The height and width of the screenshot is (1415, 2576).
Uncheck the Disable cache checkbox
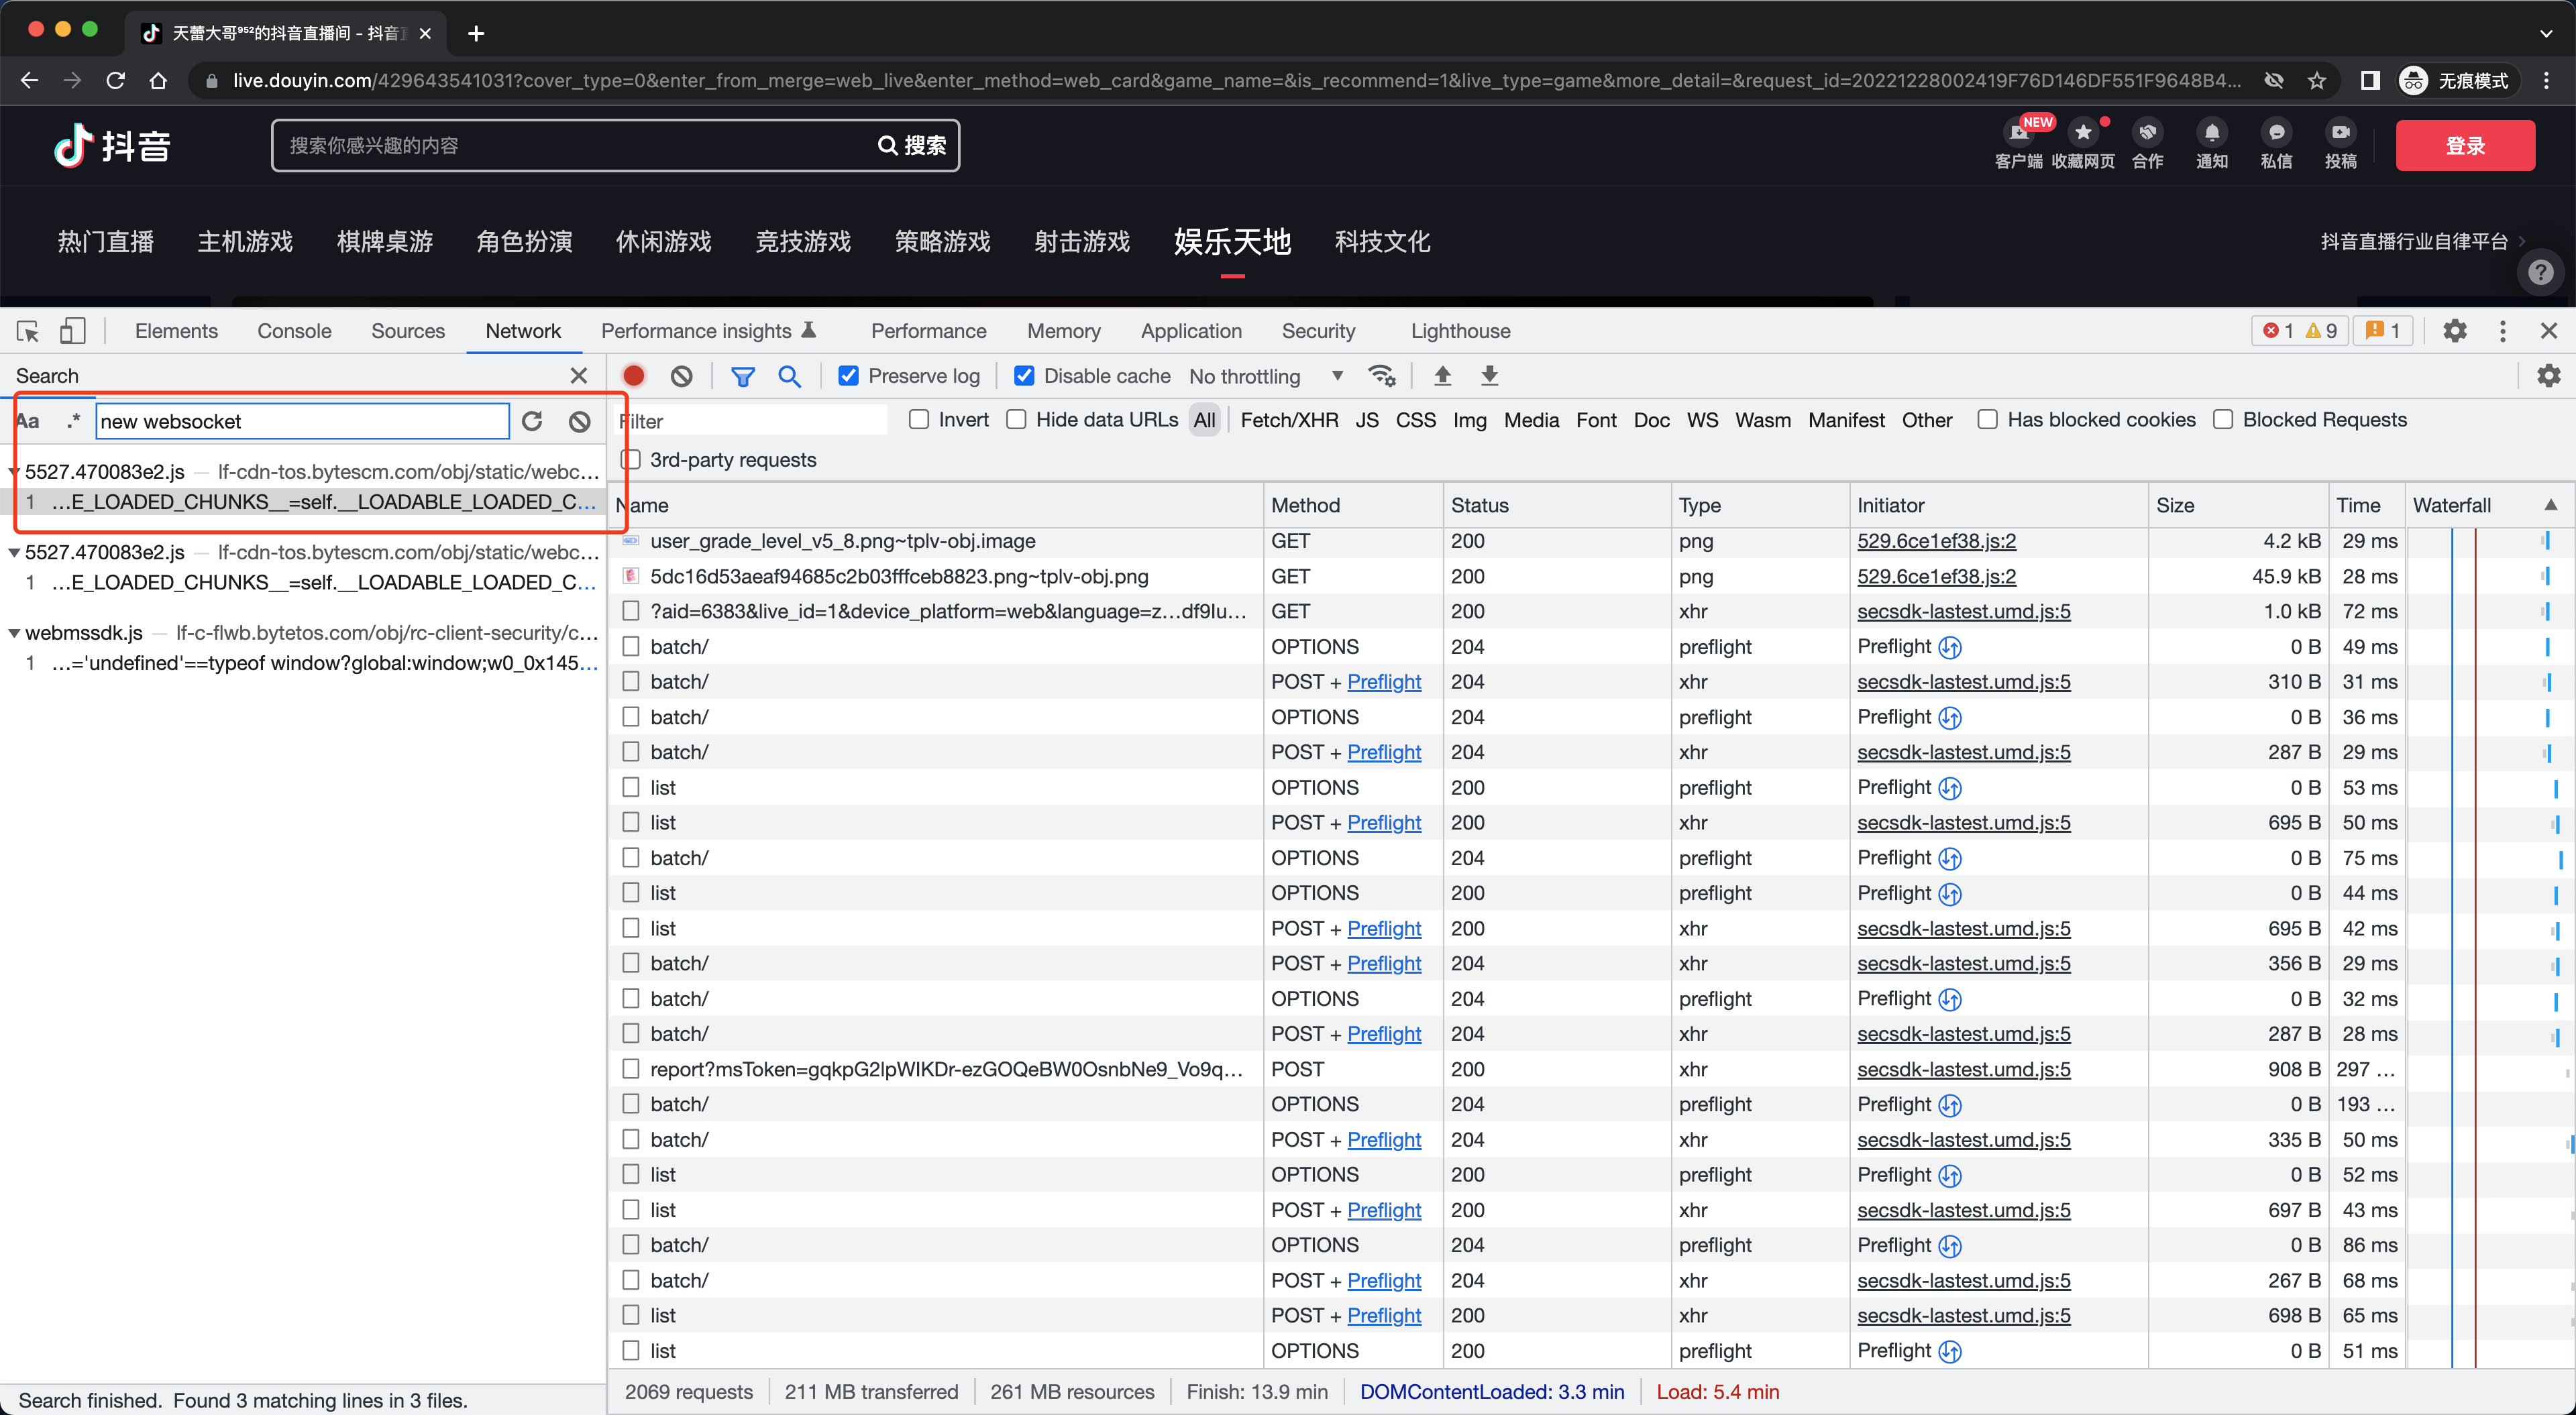coord(1024,376)
